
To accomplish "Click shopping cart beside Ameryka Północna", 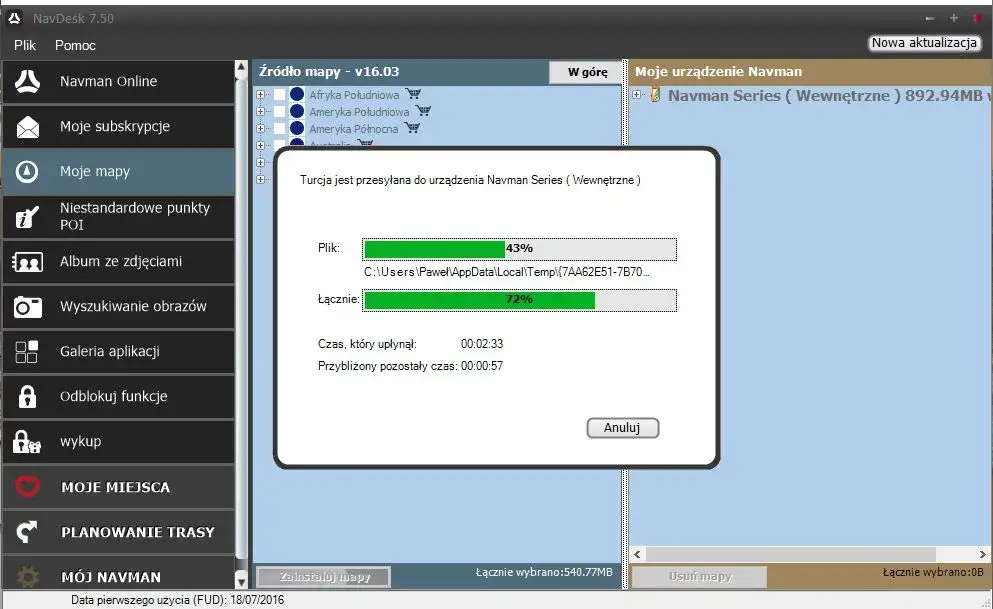I will pos(412,128).
